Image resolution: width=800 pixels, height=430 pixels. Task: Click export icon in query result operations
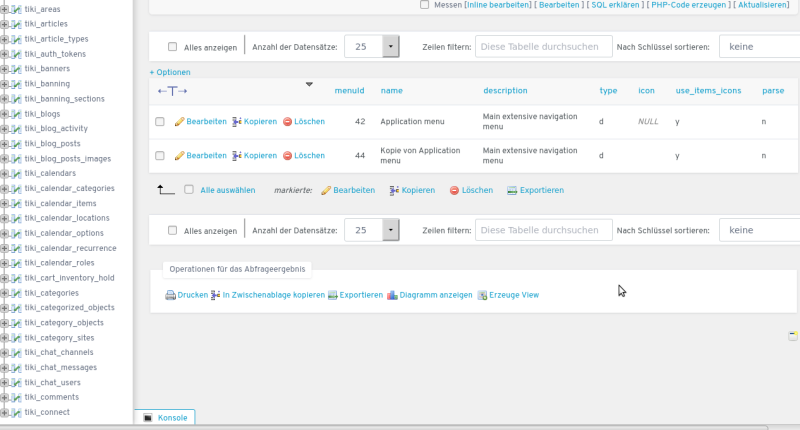click(x=332, y=295)
